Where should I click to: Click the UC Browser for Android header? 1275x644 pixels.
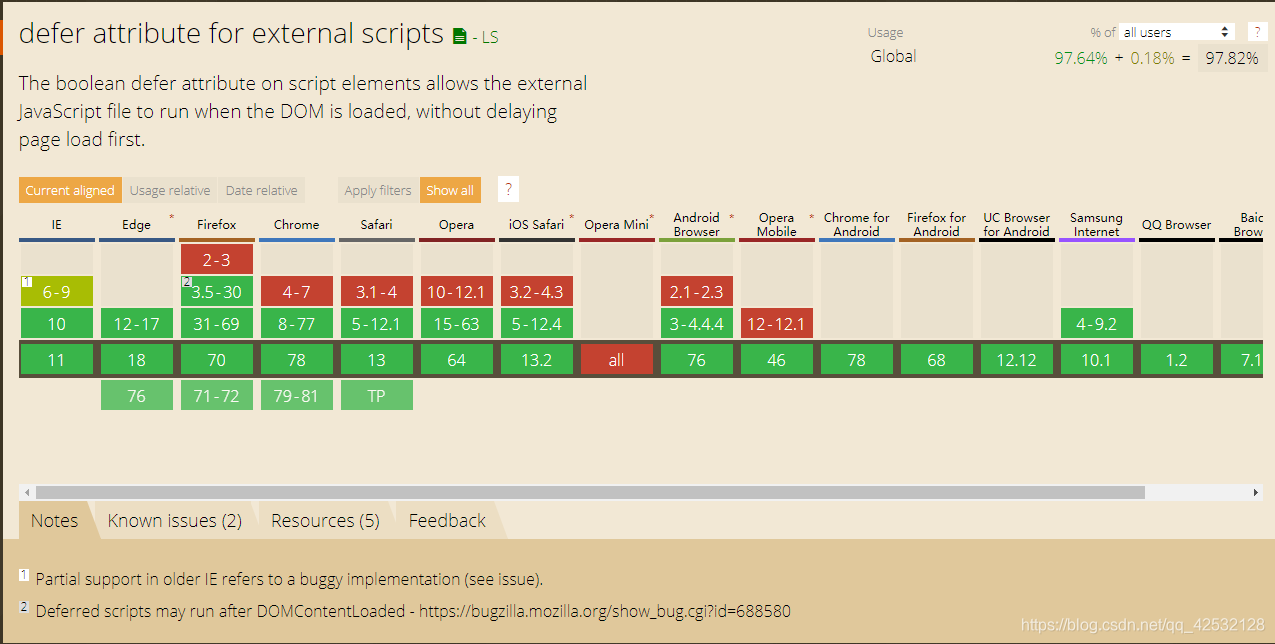1017,225
